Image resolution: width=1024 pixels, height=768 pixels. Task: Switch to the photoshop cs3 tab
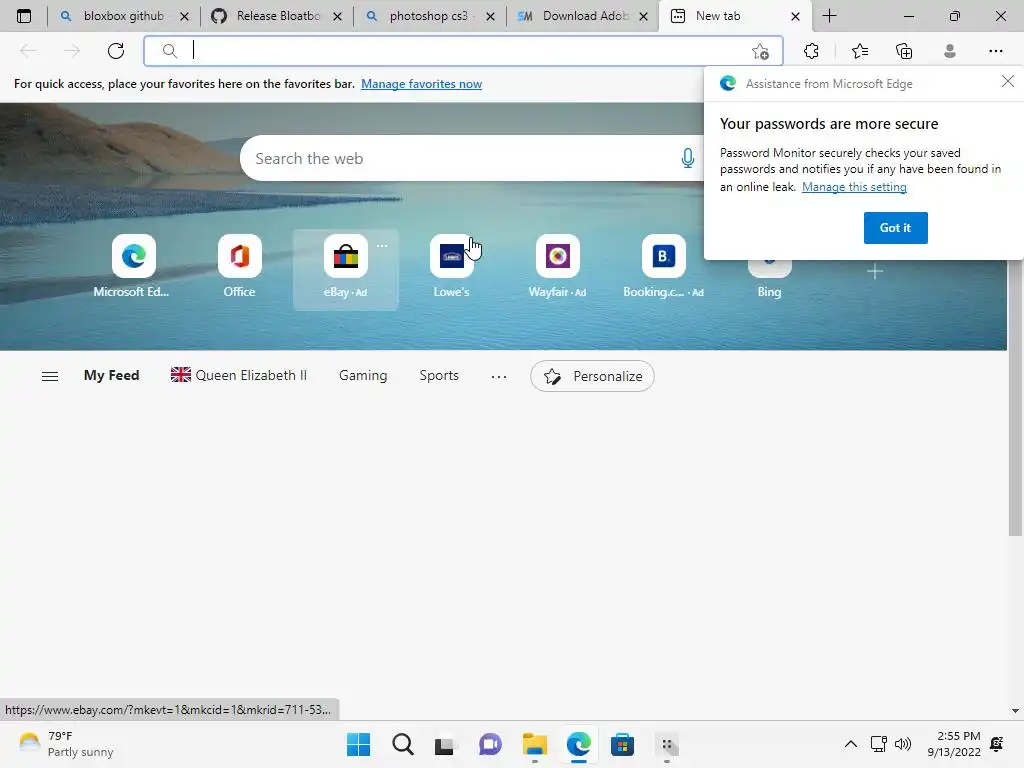[x=428, y=16]
